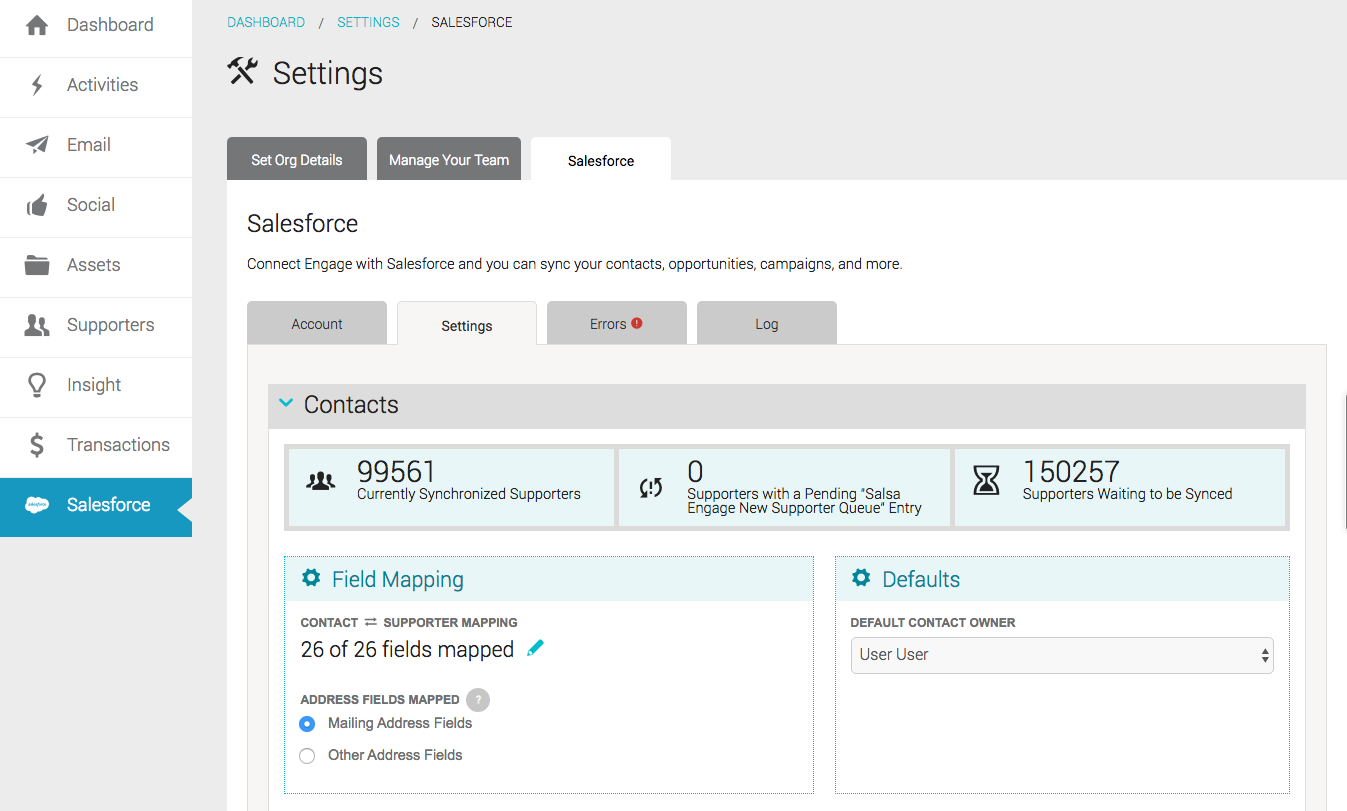
Task: Select Mailing Address Fields radio button
Action: coord(307,724)
